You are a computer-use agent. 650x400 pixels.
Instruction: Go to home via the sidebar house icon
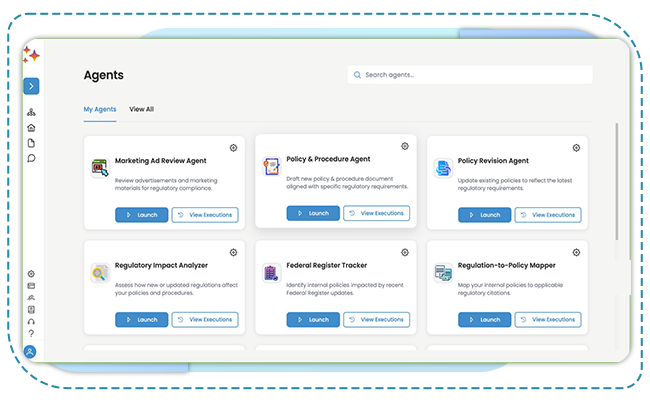click(x=31, y=128)
